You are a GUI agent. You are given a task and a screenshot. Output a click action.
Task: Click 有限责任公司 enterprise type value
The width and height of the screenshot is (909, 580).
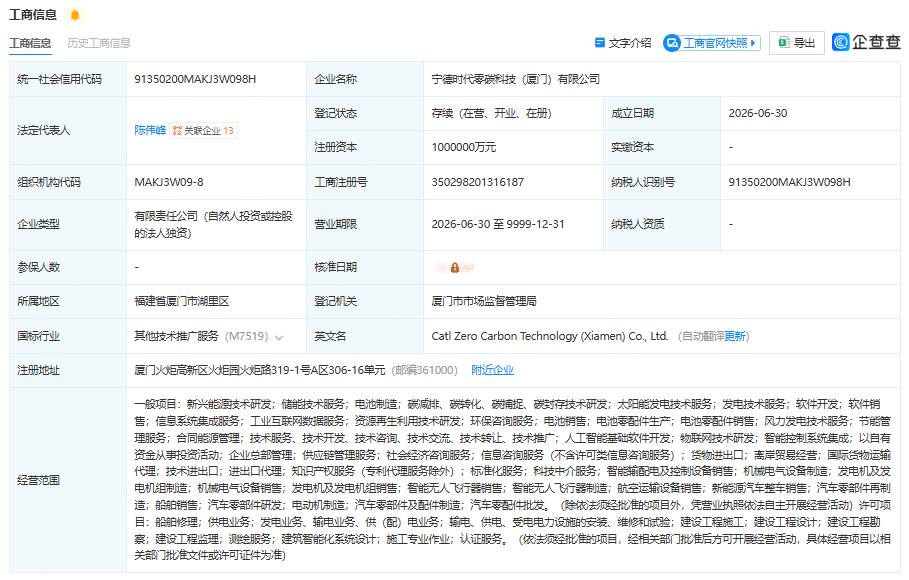213,224
